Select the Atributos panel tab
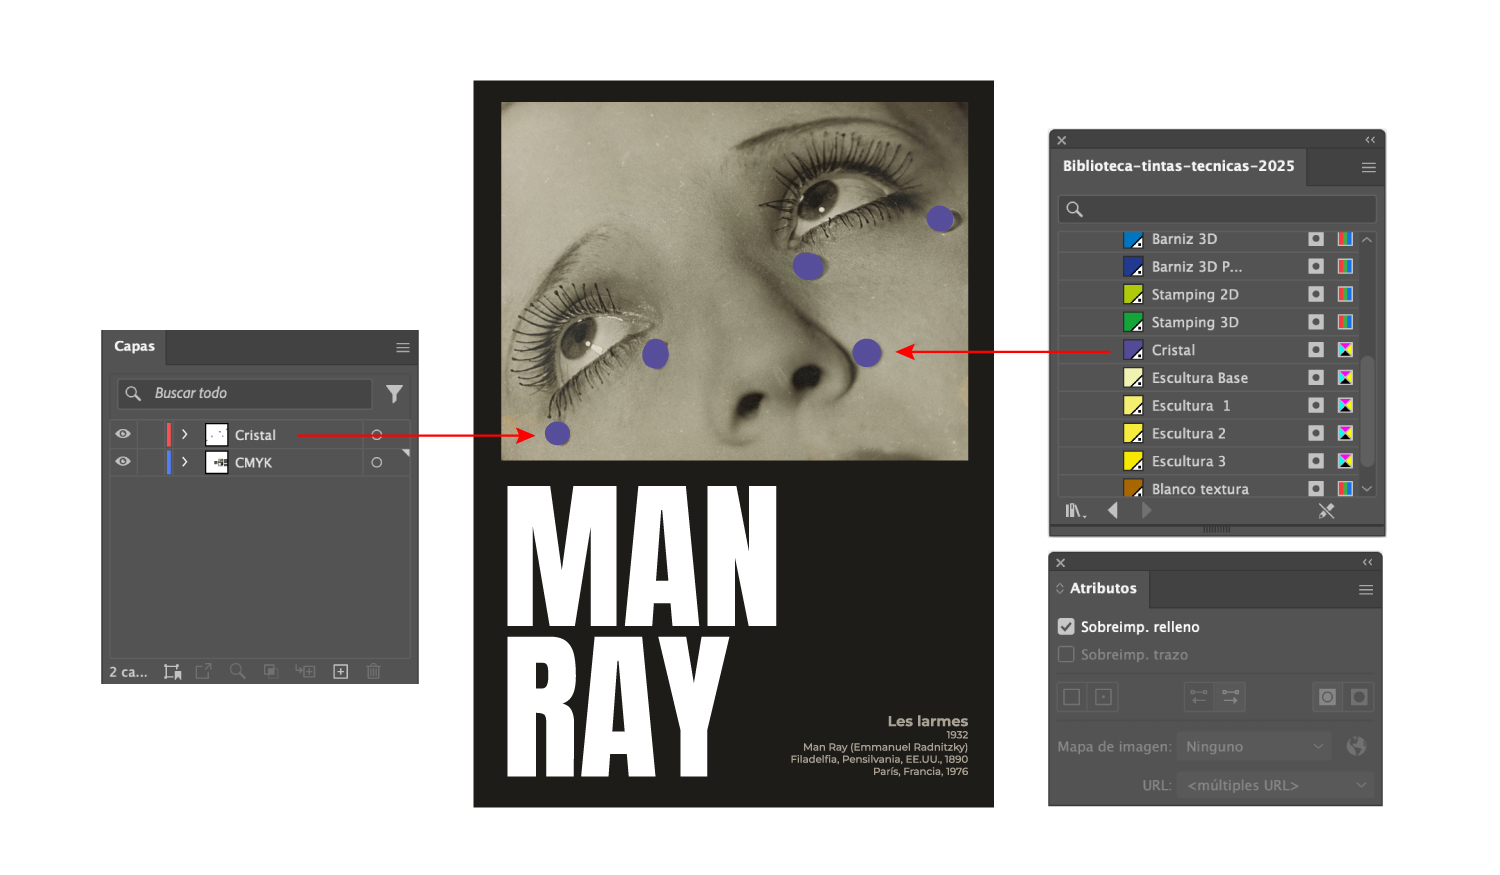The width and height of the screenshot is (1500, 875). click(x=1102, y=589)
